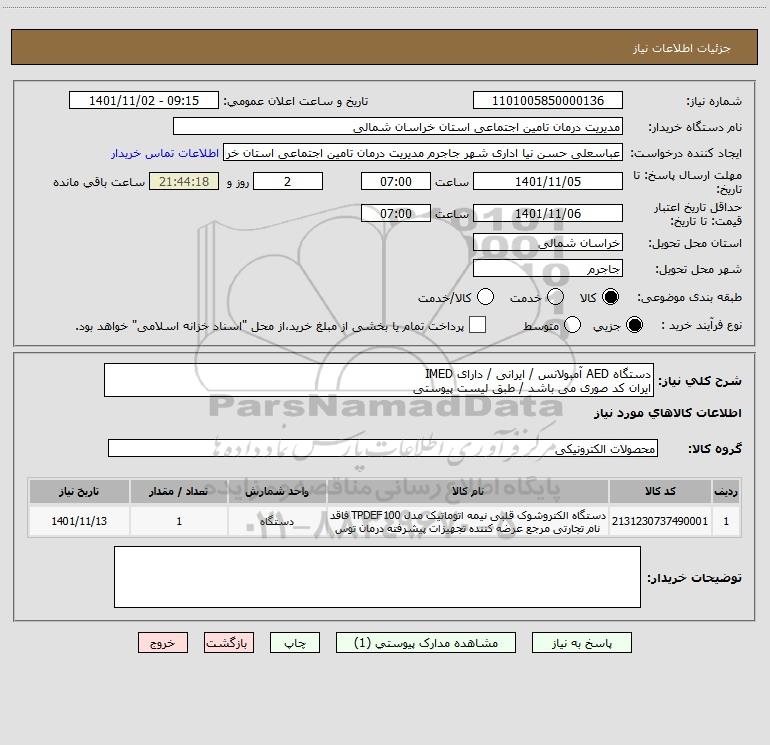Click the remaining time countdown 21:44:18
This screenshot has height=745, width=770.
[184, 181]
